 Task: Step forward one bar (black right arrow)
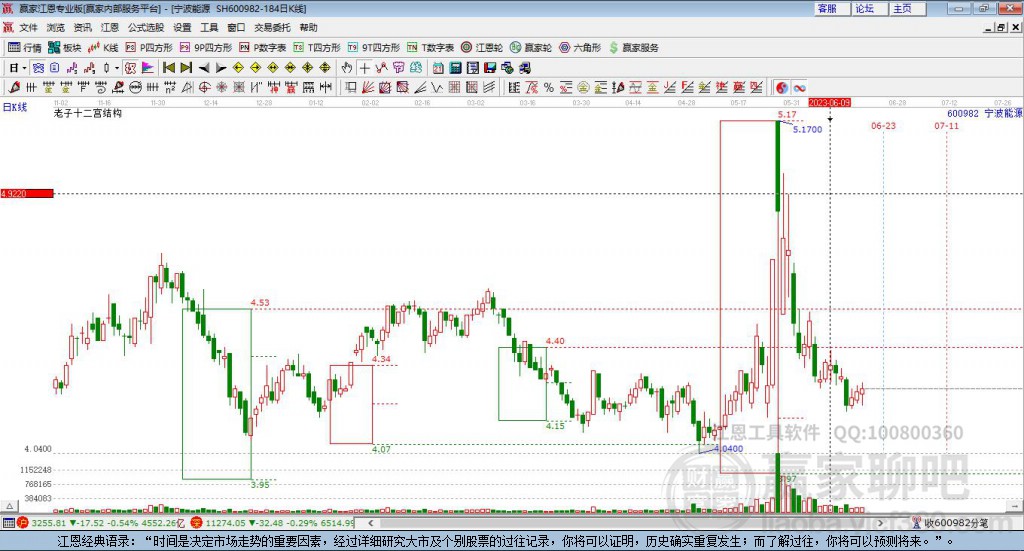tap(221, 68)
